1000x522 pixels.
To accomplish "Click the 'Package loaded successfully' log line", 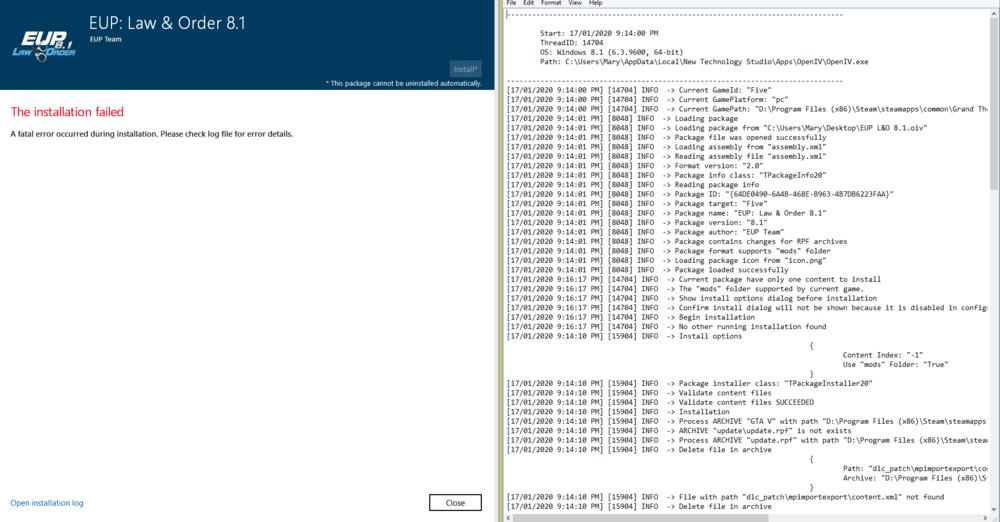I will click(x=647, y=270).
